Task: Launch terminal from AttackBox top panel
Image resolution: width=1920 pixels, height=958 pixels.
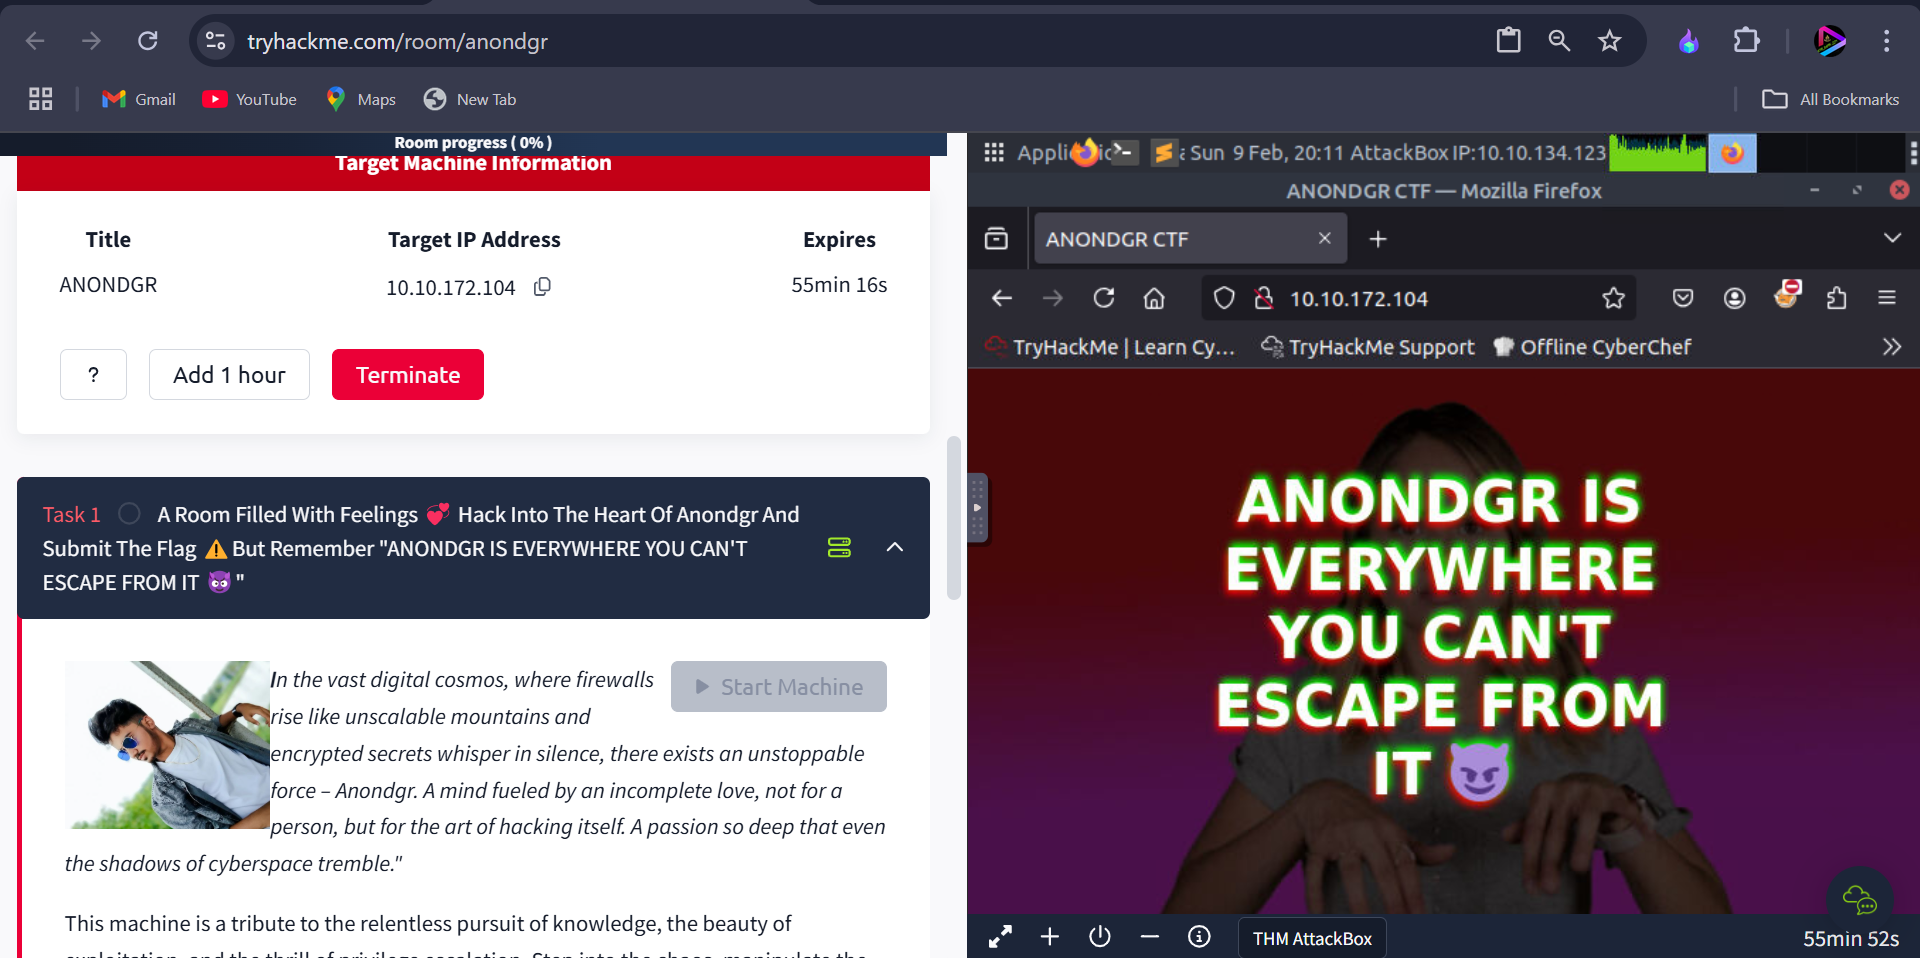Action: [x=1124, y=152]
